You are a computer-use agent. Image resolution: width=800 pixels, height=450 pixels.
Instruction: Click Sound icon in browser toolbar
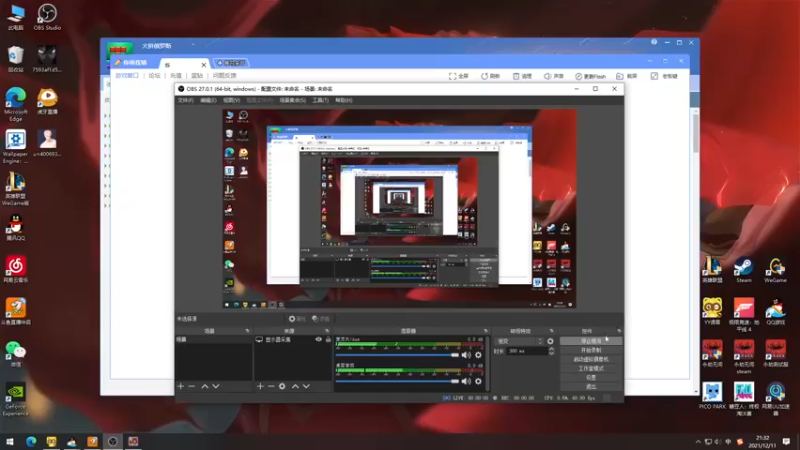554,76
